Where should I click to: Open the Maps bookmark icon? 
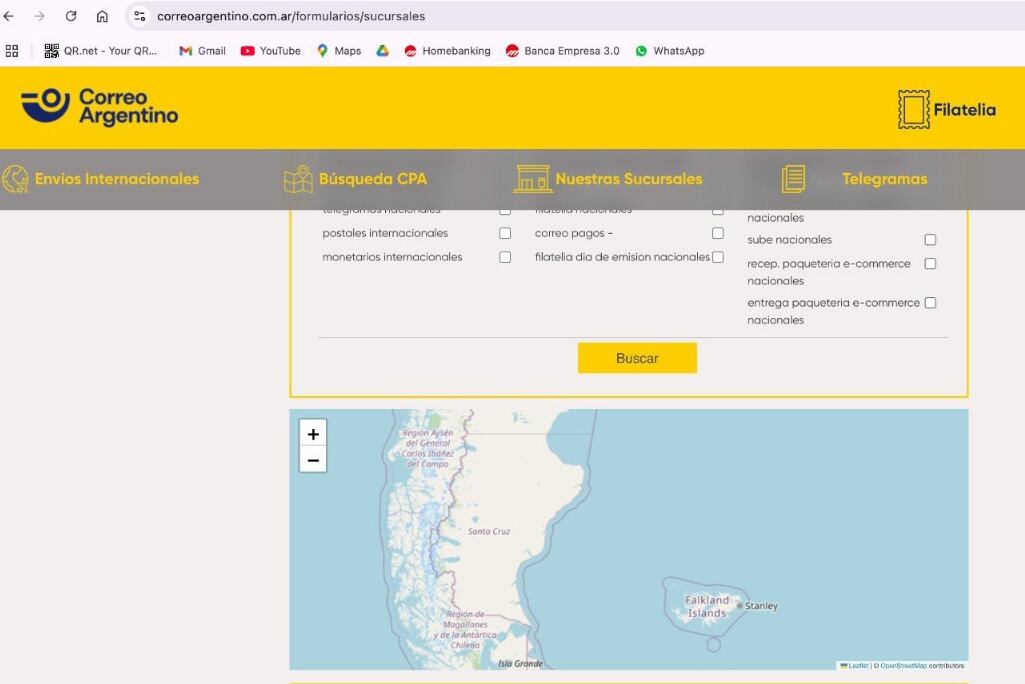click(x=322, y=50)
